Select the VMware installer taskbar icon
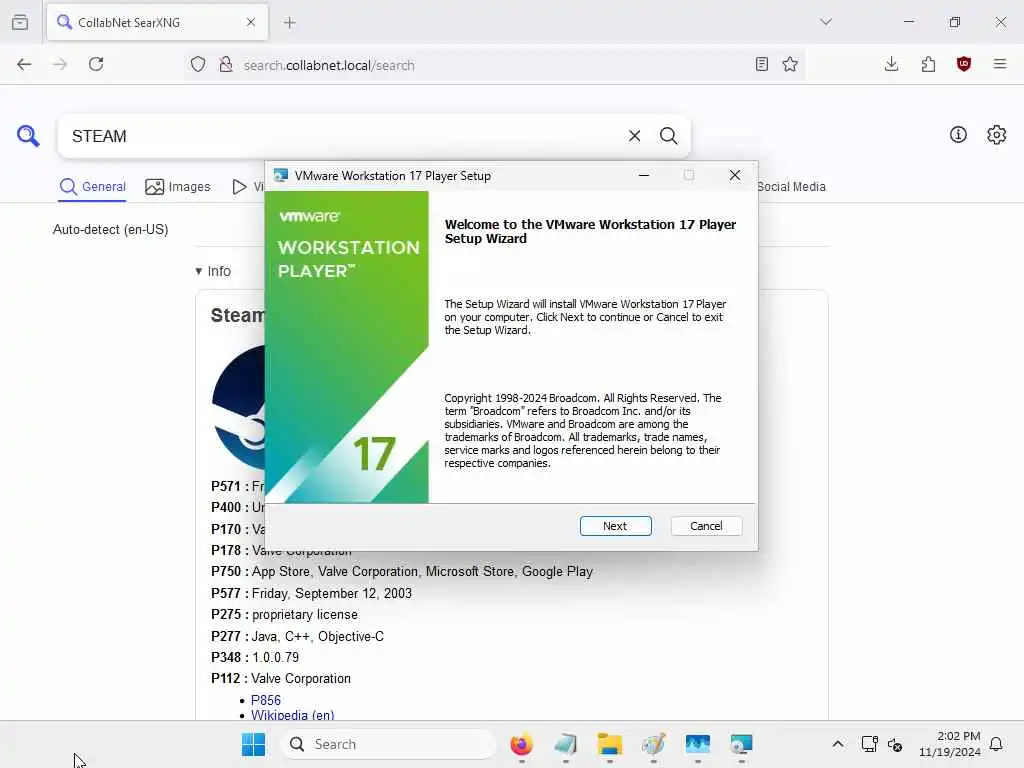The image size is (1024, 768). (741, 744)
